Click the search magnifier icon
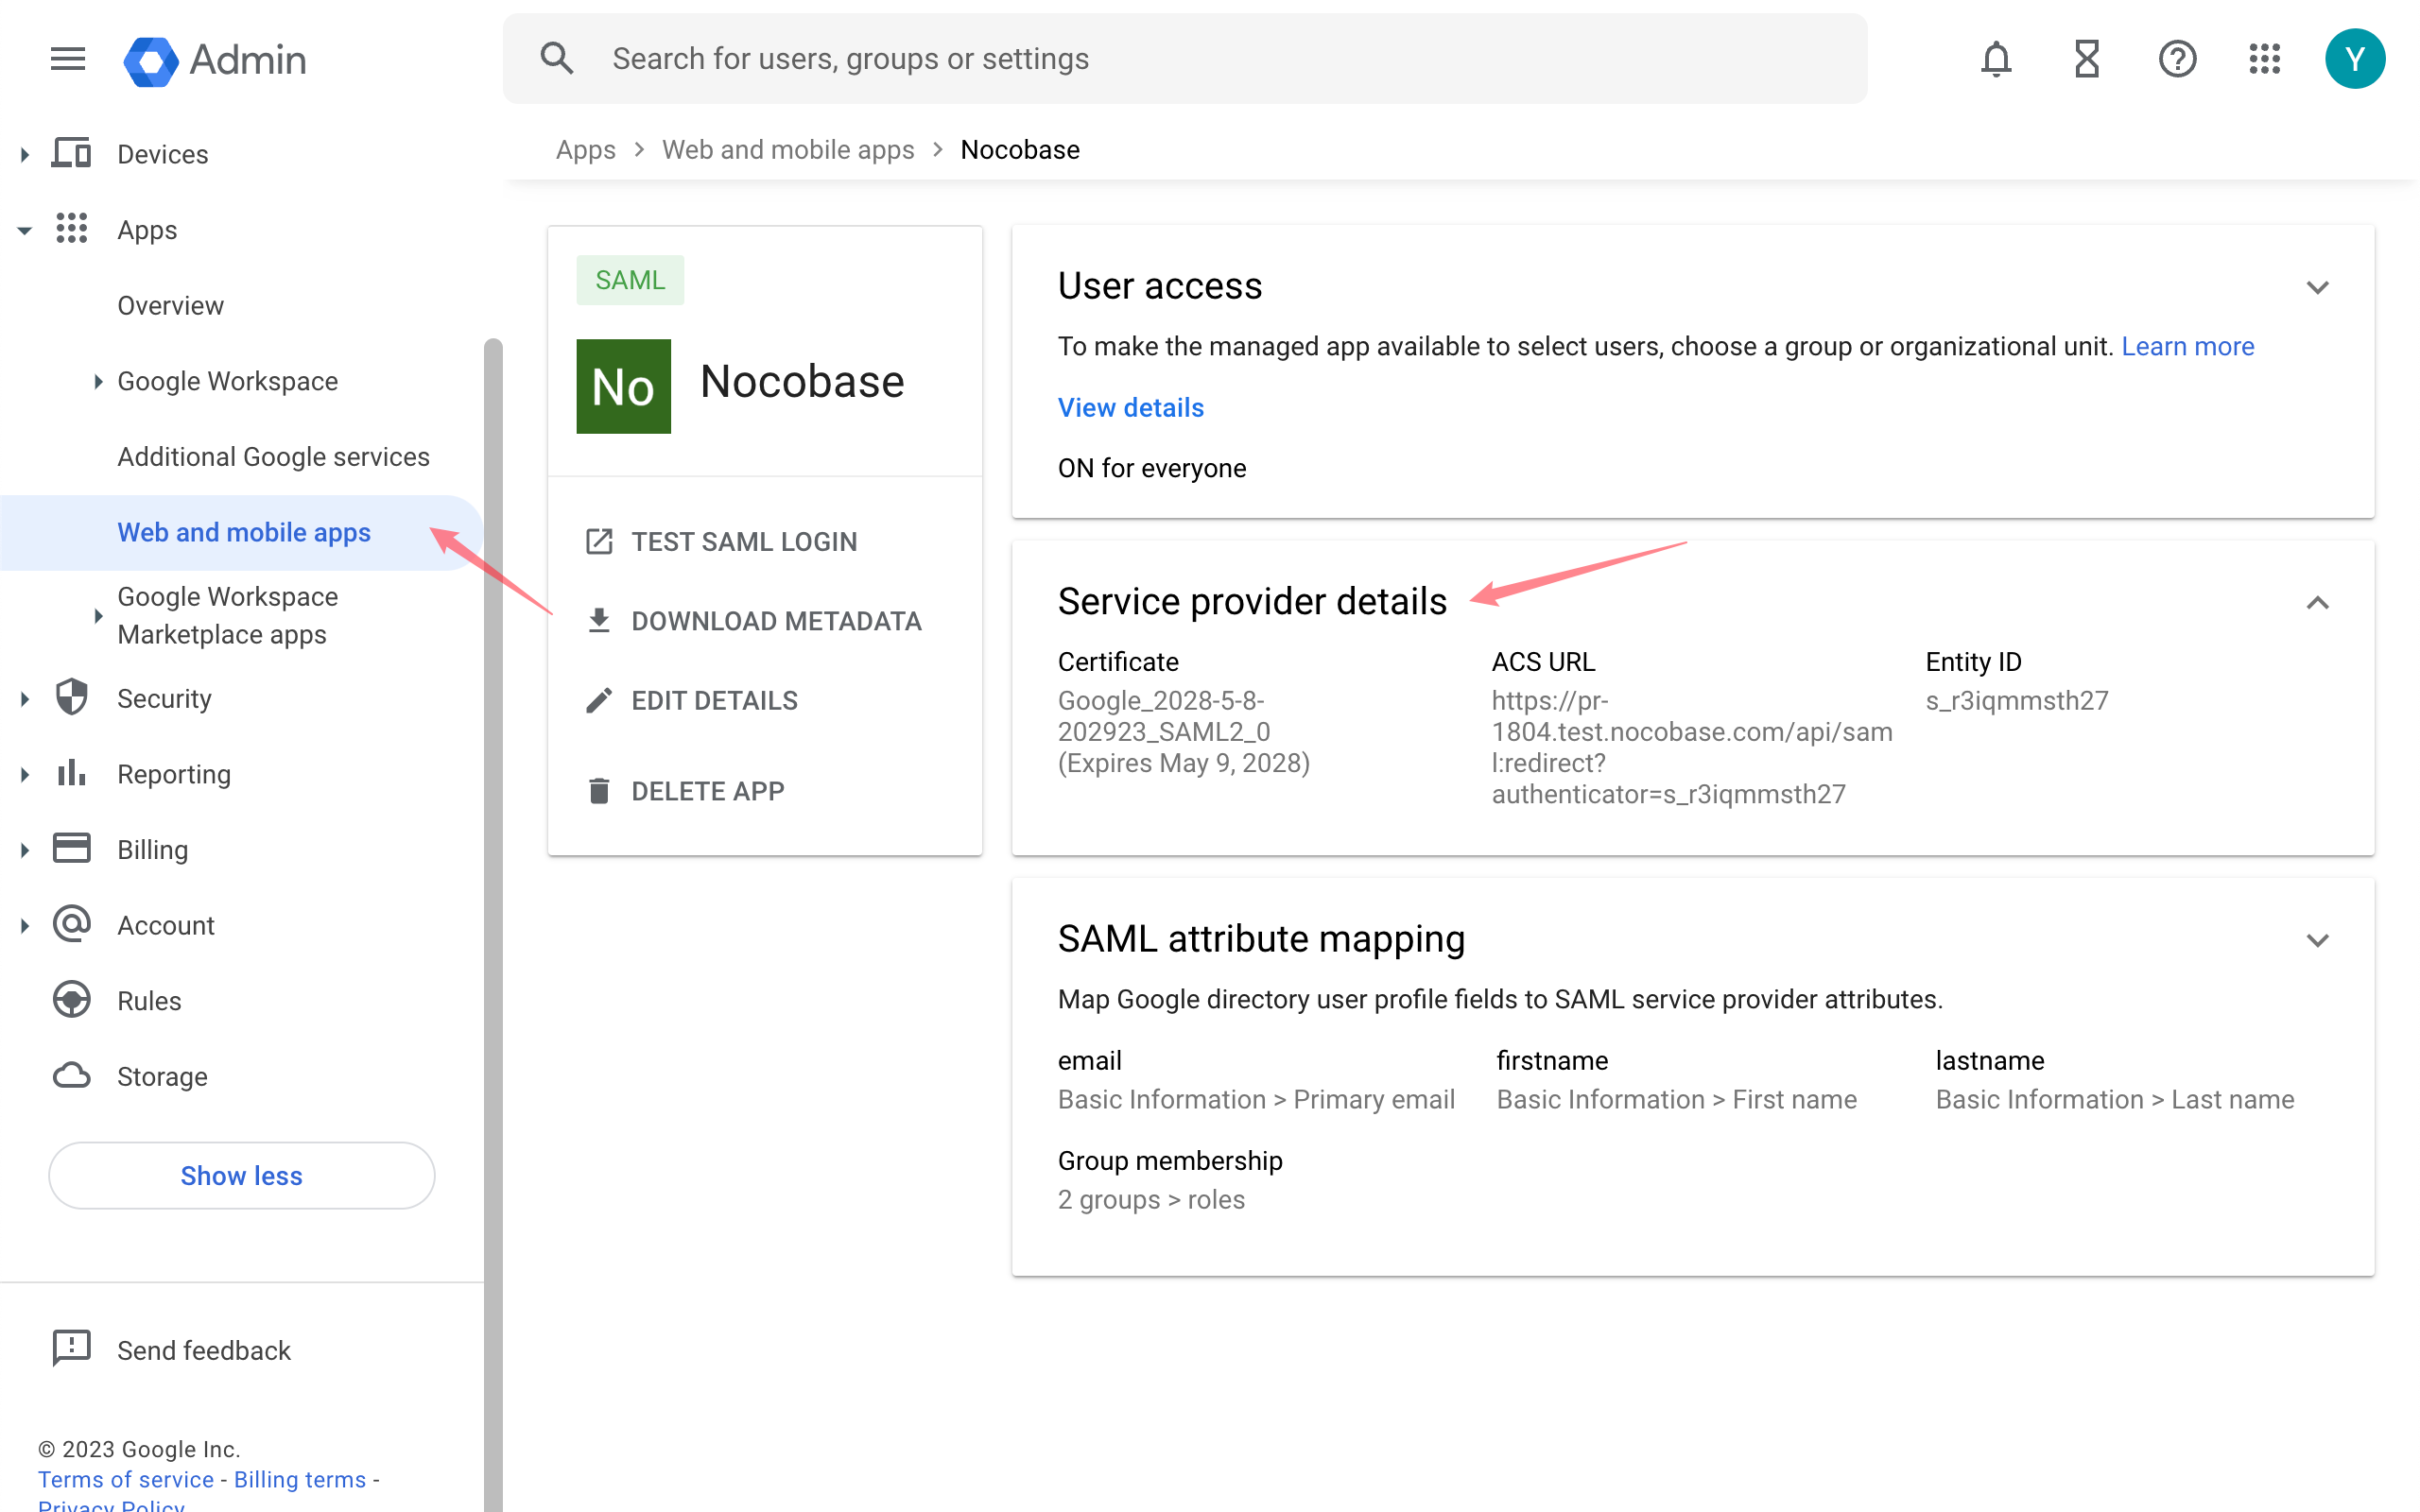Viewport: 2420px width, 1512px height. (557, 59)
